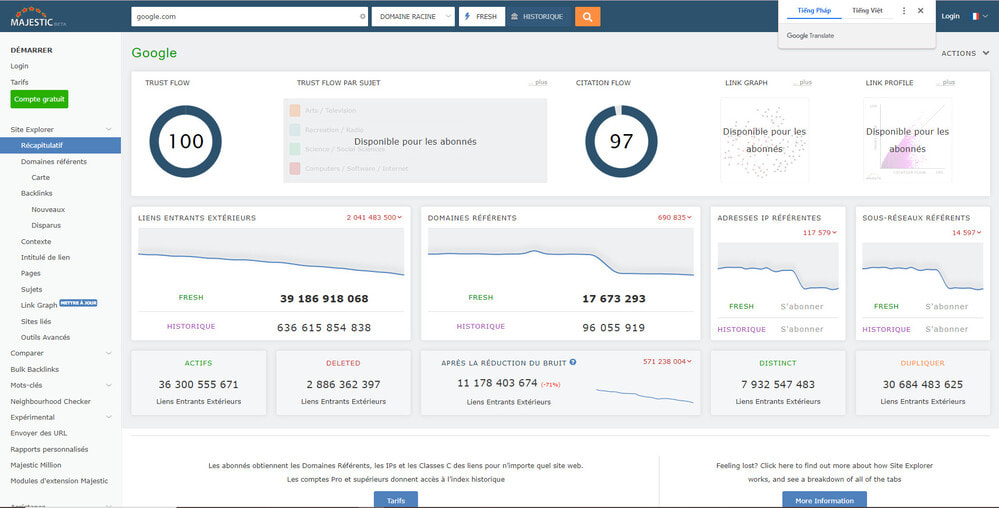
Task: Select the Fresh index toggle
Action: coord(481,17)
